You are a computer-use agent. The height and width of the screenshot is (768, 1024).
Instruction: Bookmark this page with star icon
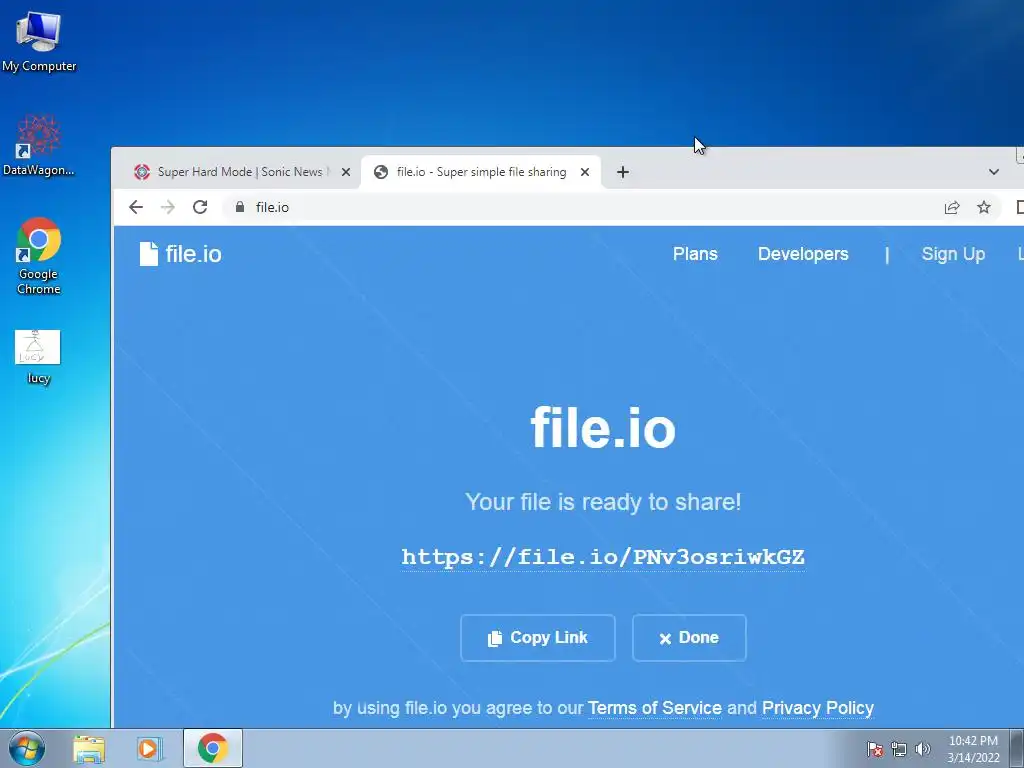click(984, 207)
